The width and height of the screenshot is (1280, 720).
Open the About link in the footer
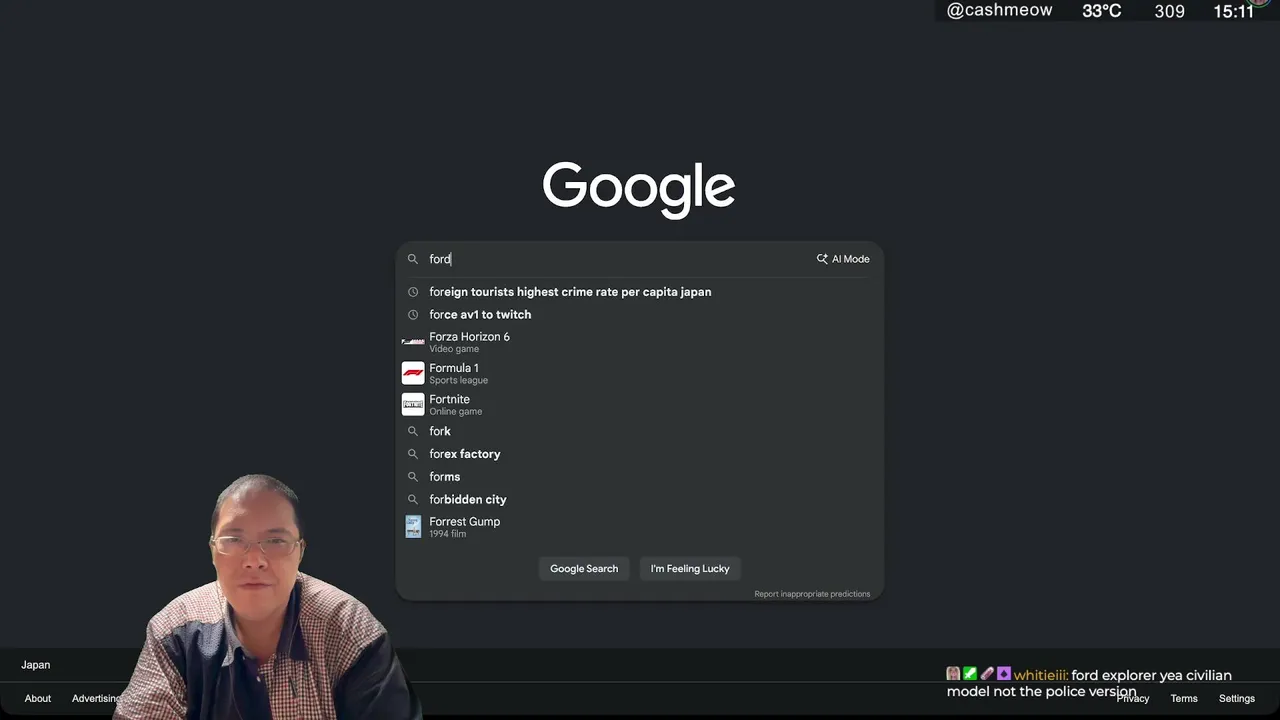pos(38,698)
